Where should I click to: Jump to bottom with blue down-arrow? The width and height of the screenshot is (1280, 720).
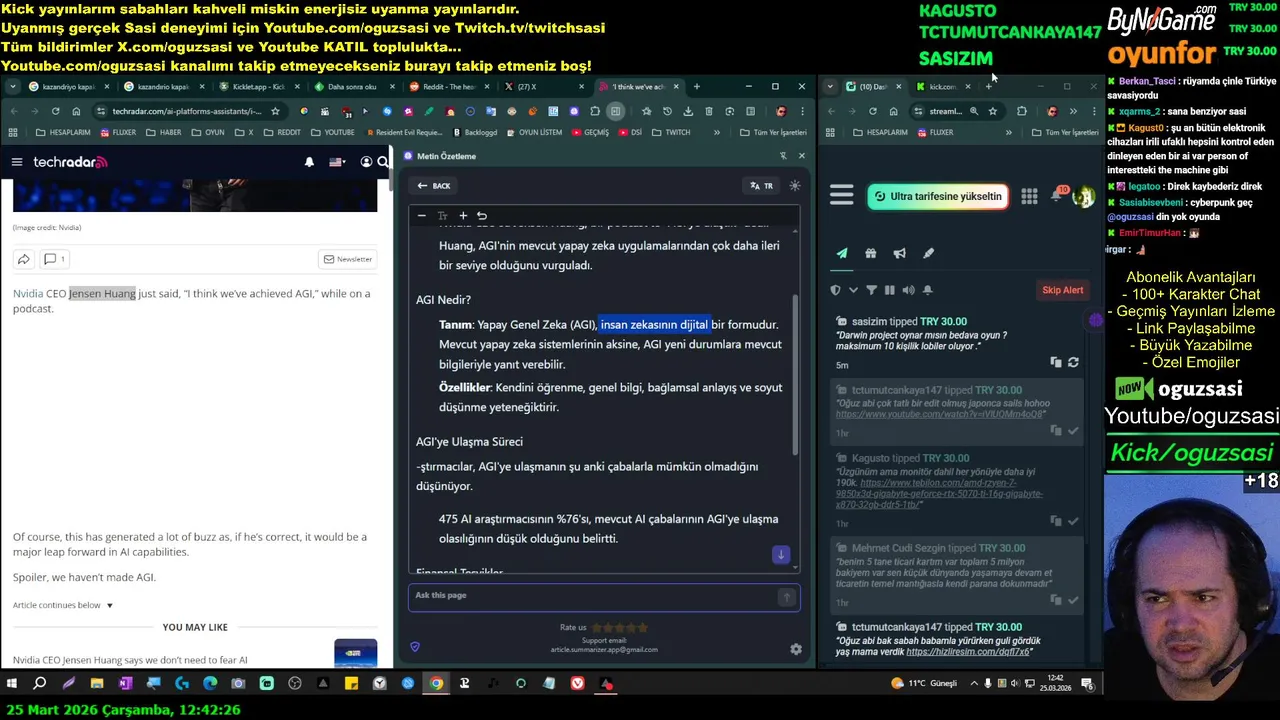coord(781,554)
